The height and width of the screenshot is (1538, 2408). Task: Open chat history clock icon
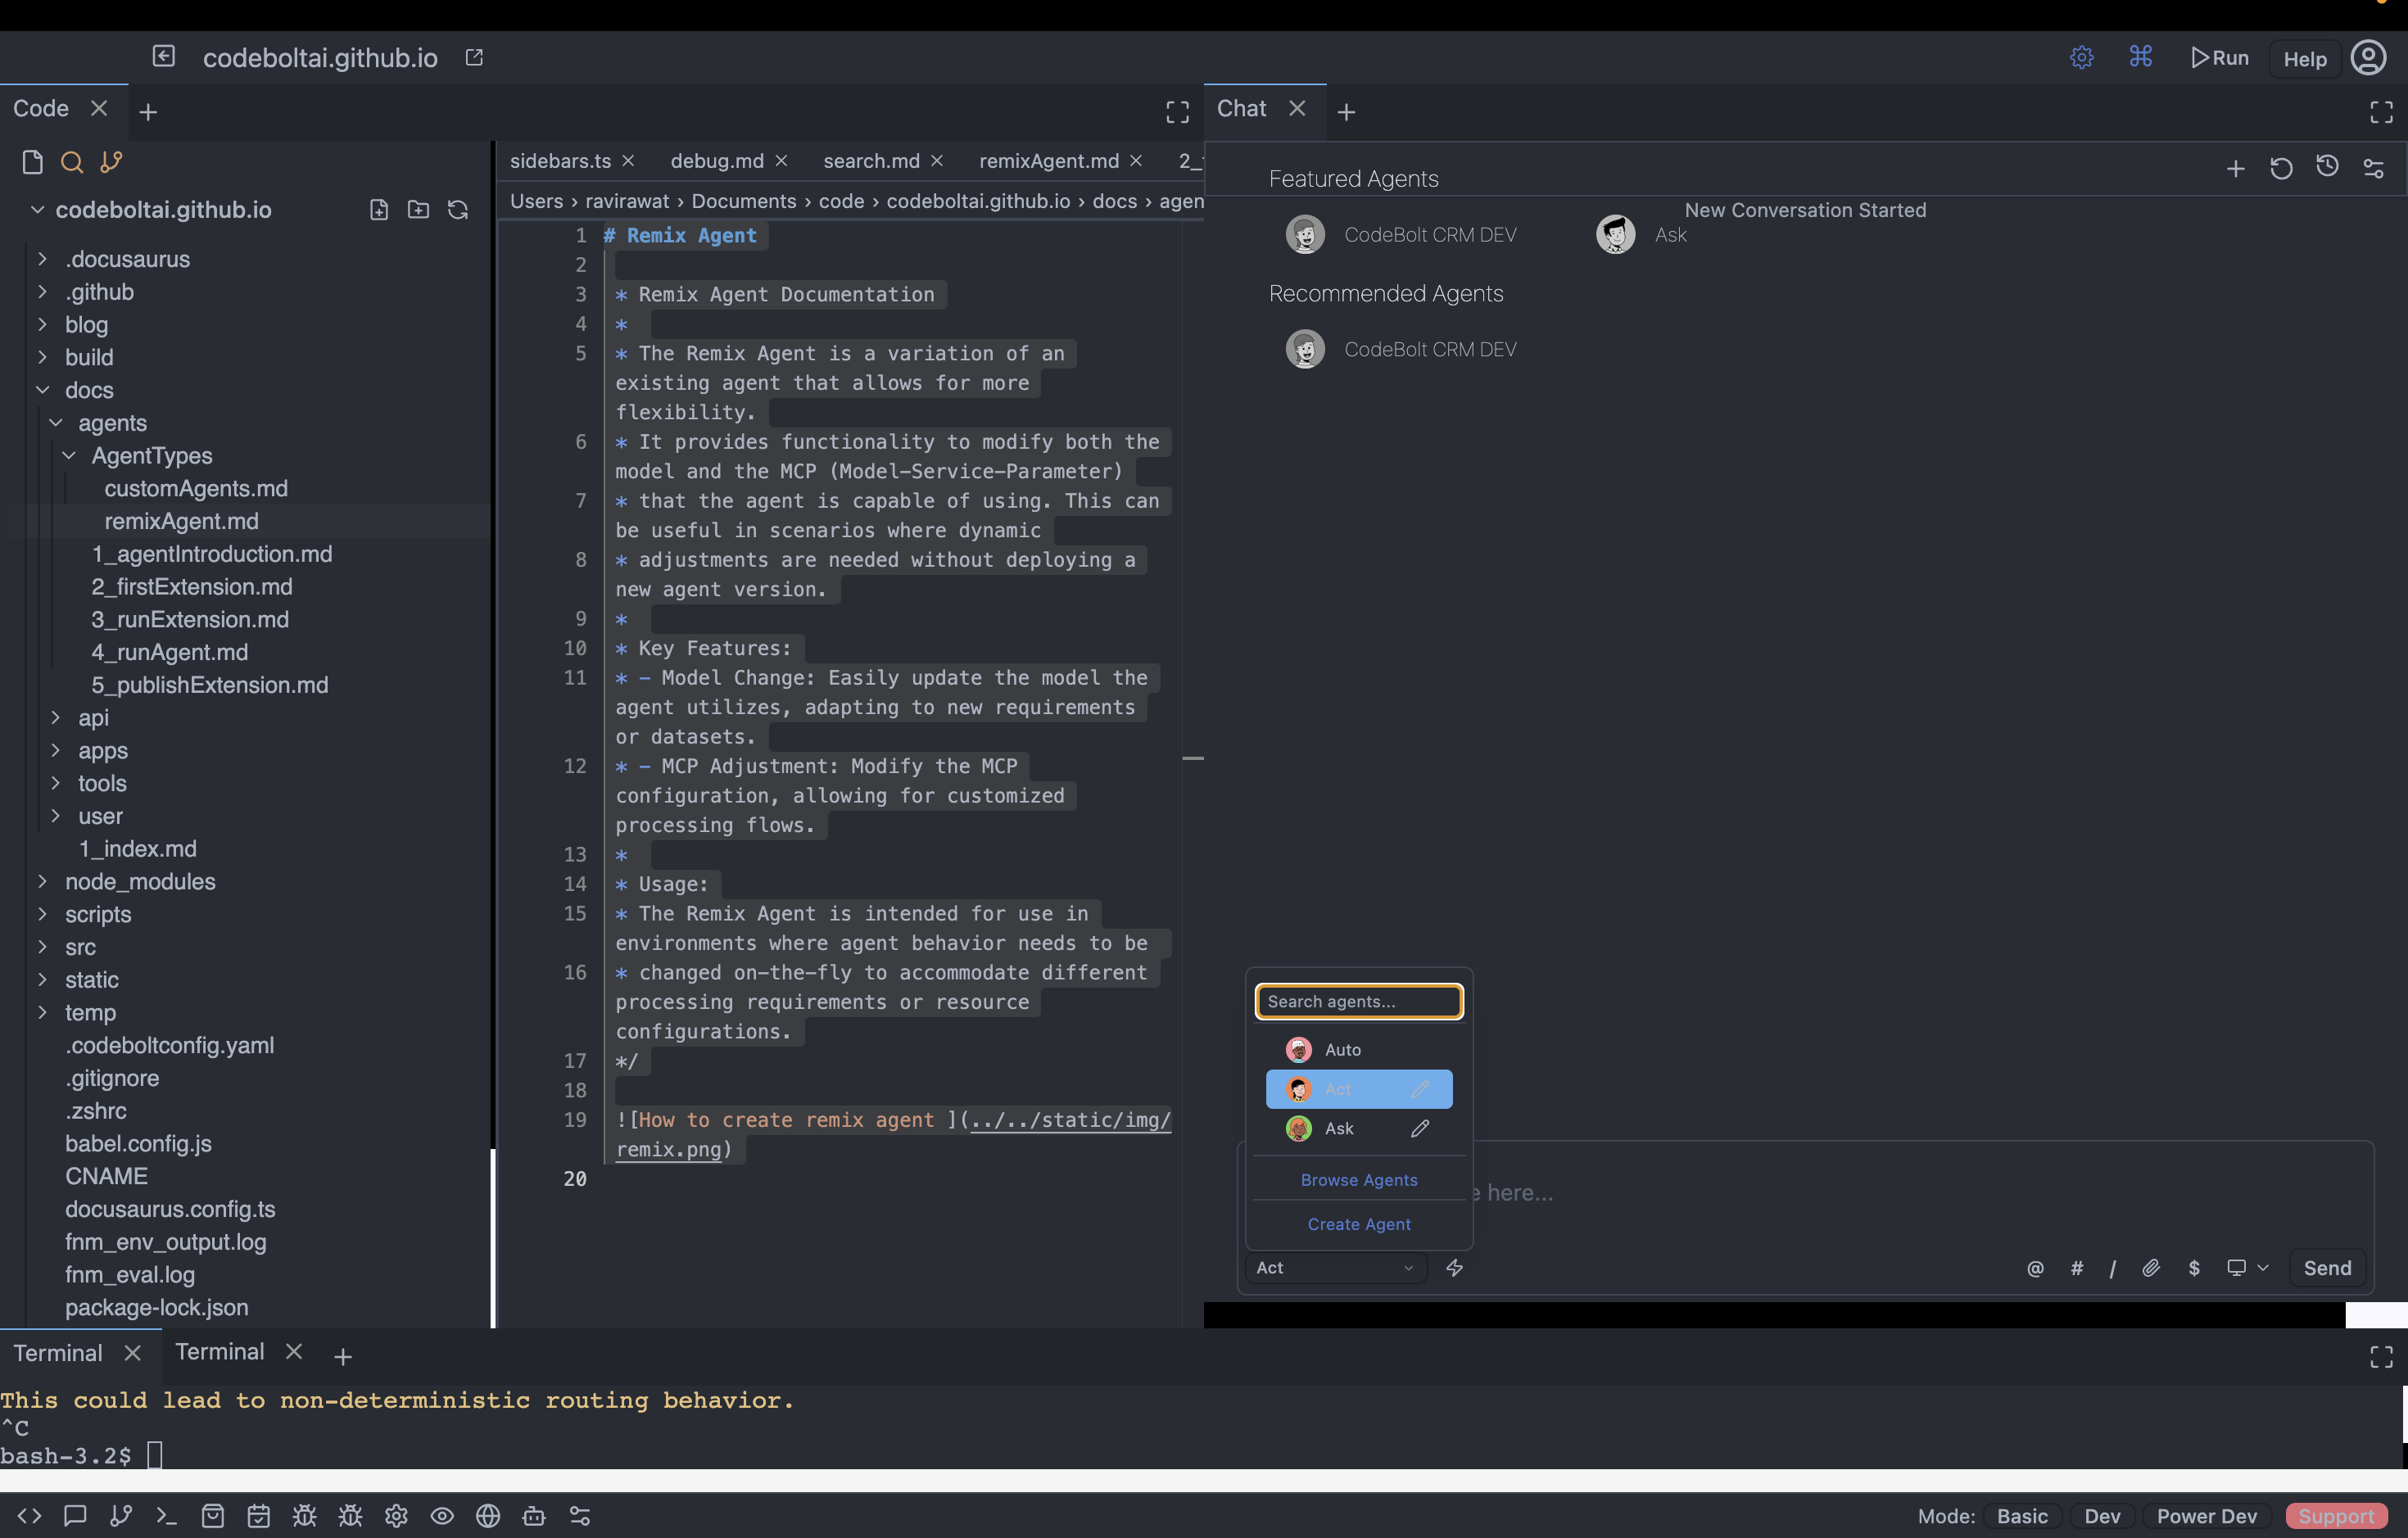(2328, 167)
